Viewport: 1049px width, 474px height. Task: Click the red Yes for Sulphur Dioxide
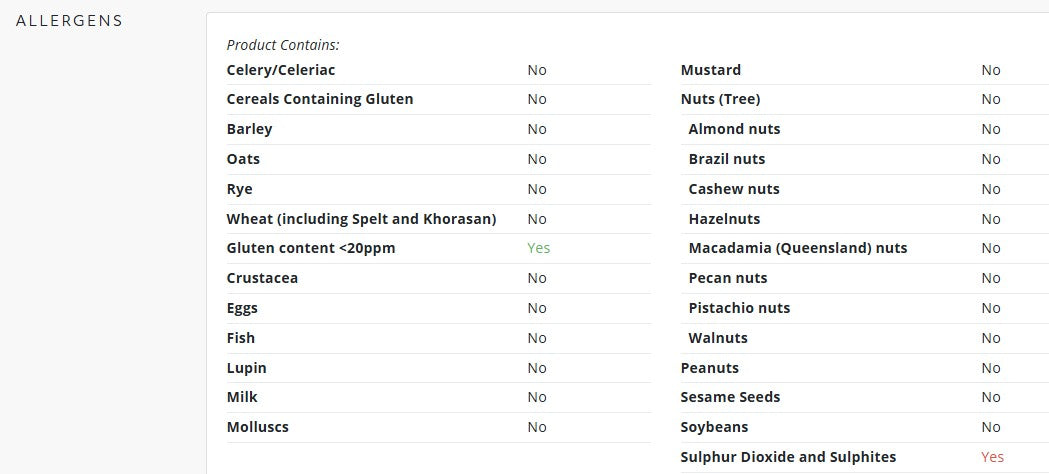coord(991,457)
